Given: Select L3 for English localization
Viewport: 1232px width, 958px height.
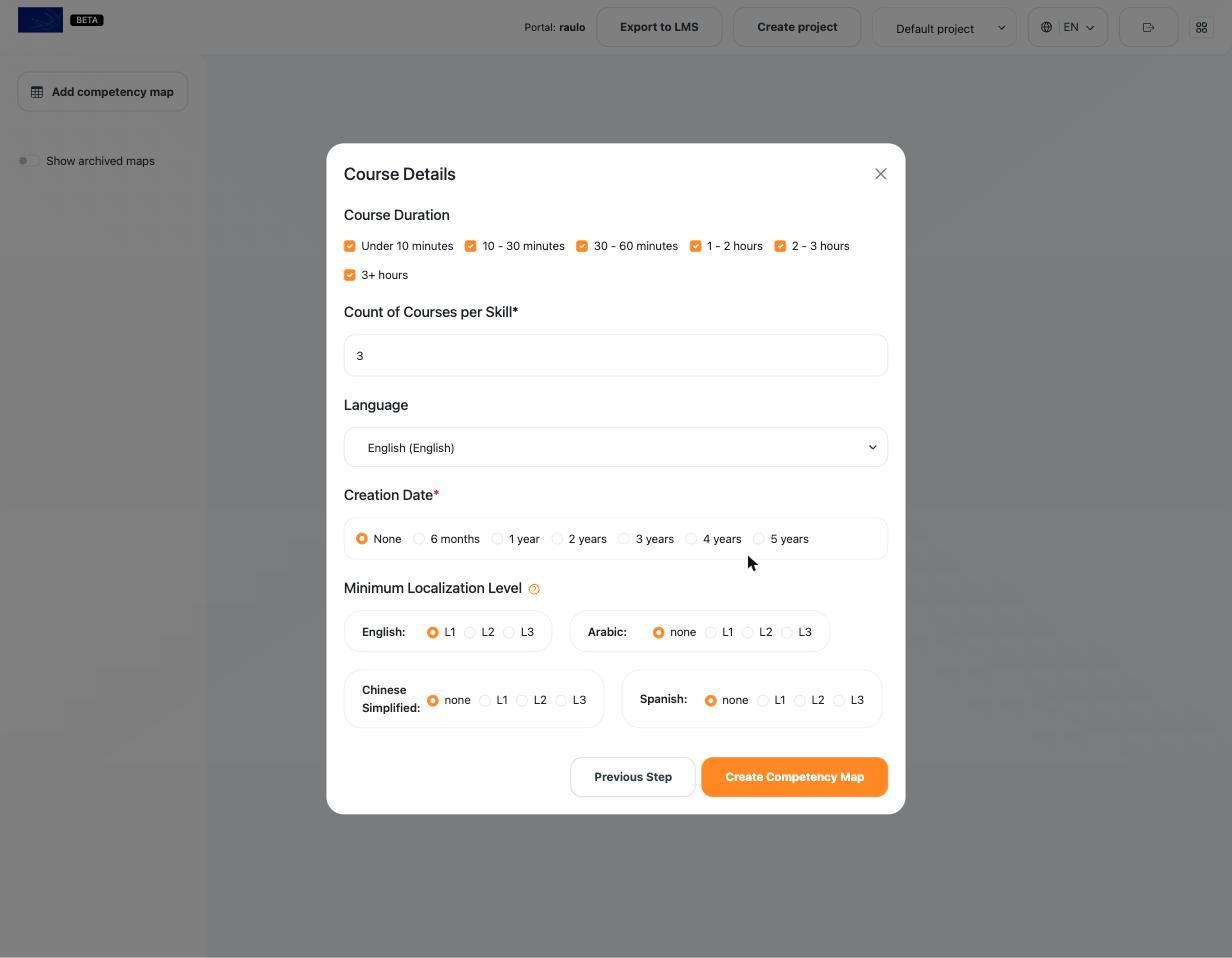Looking at the screenshot, I should click(x=509, y=632).
